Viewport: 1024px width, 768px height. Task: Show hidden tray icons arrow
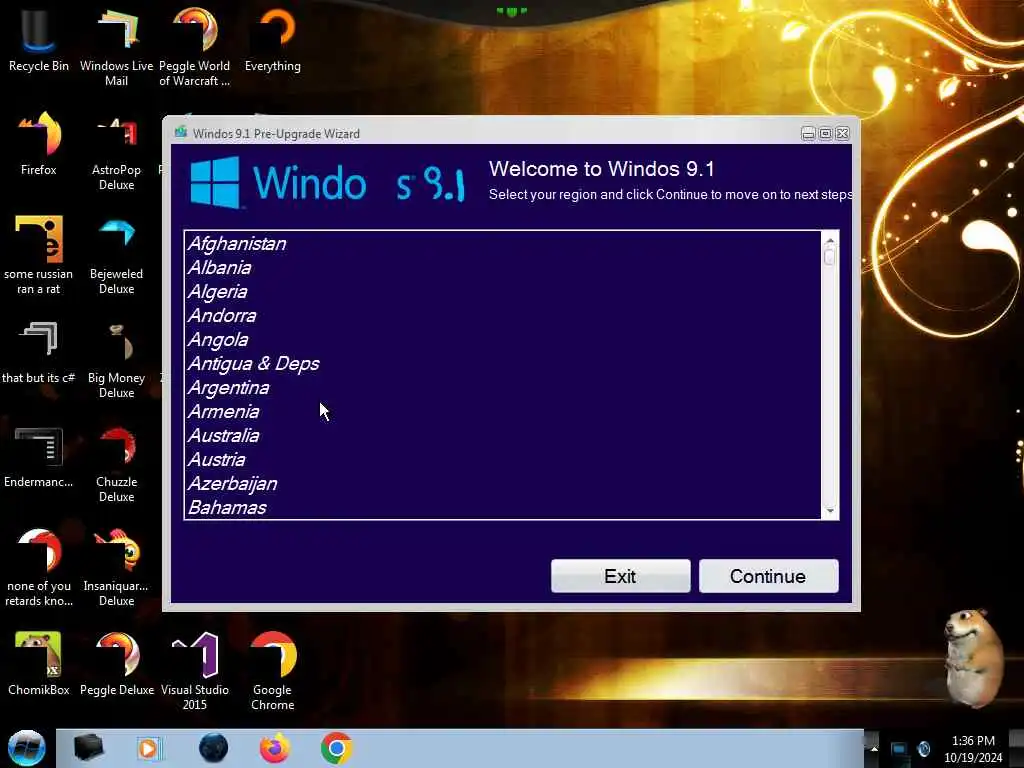(x=874, y=748)
